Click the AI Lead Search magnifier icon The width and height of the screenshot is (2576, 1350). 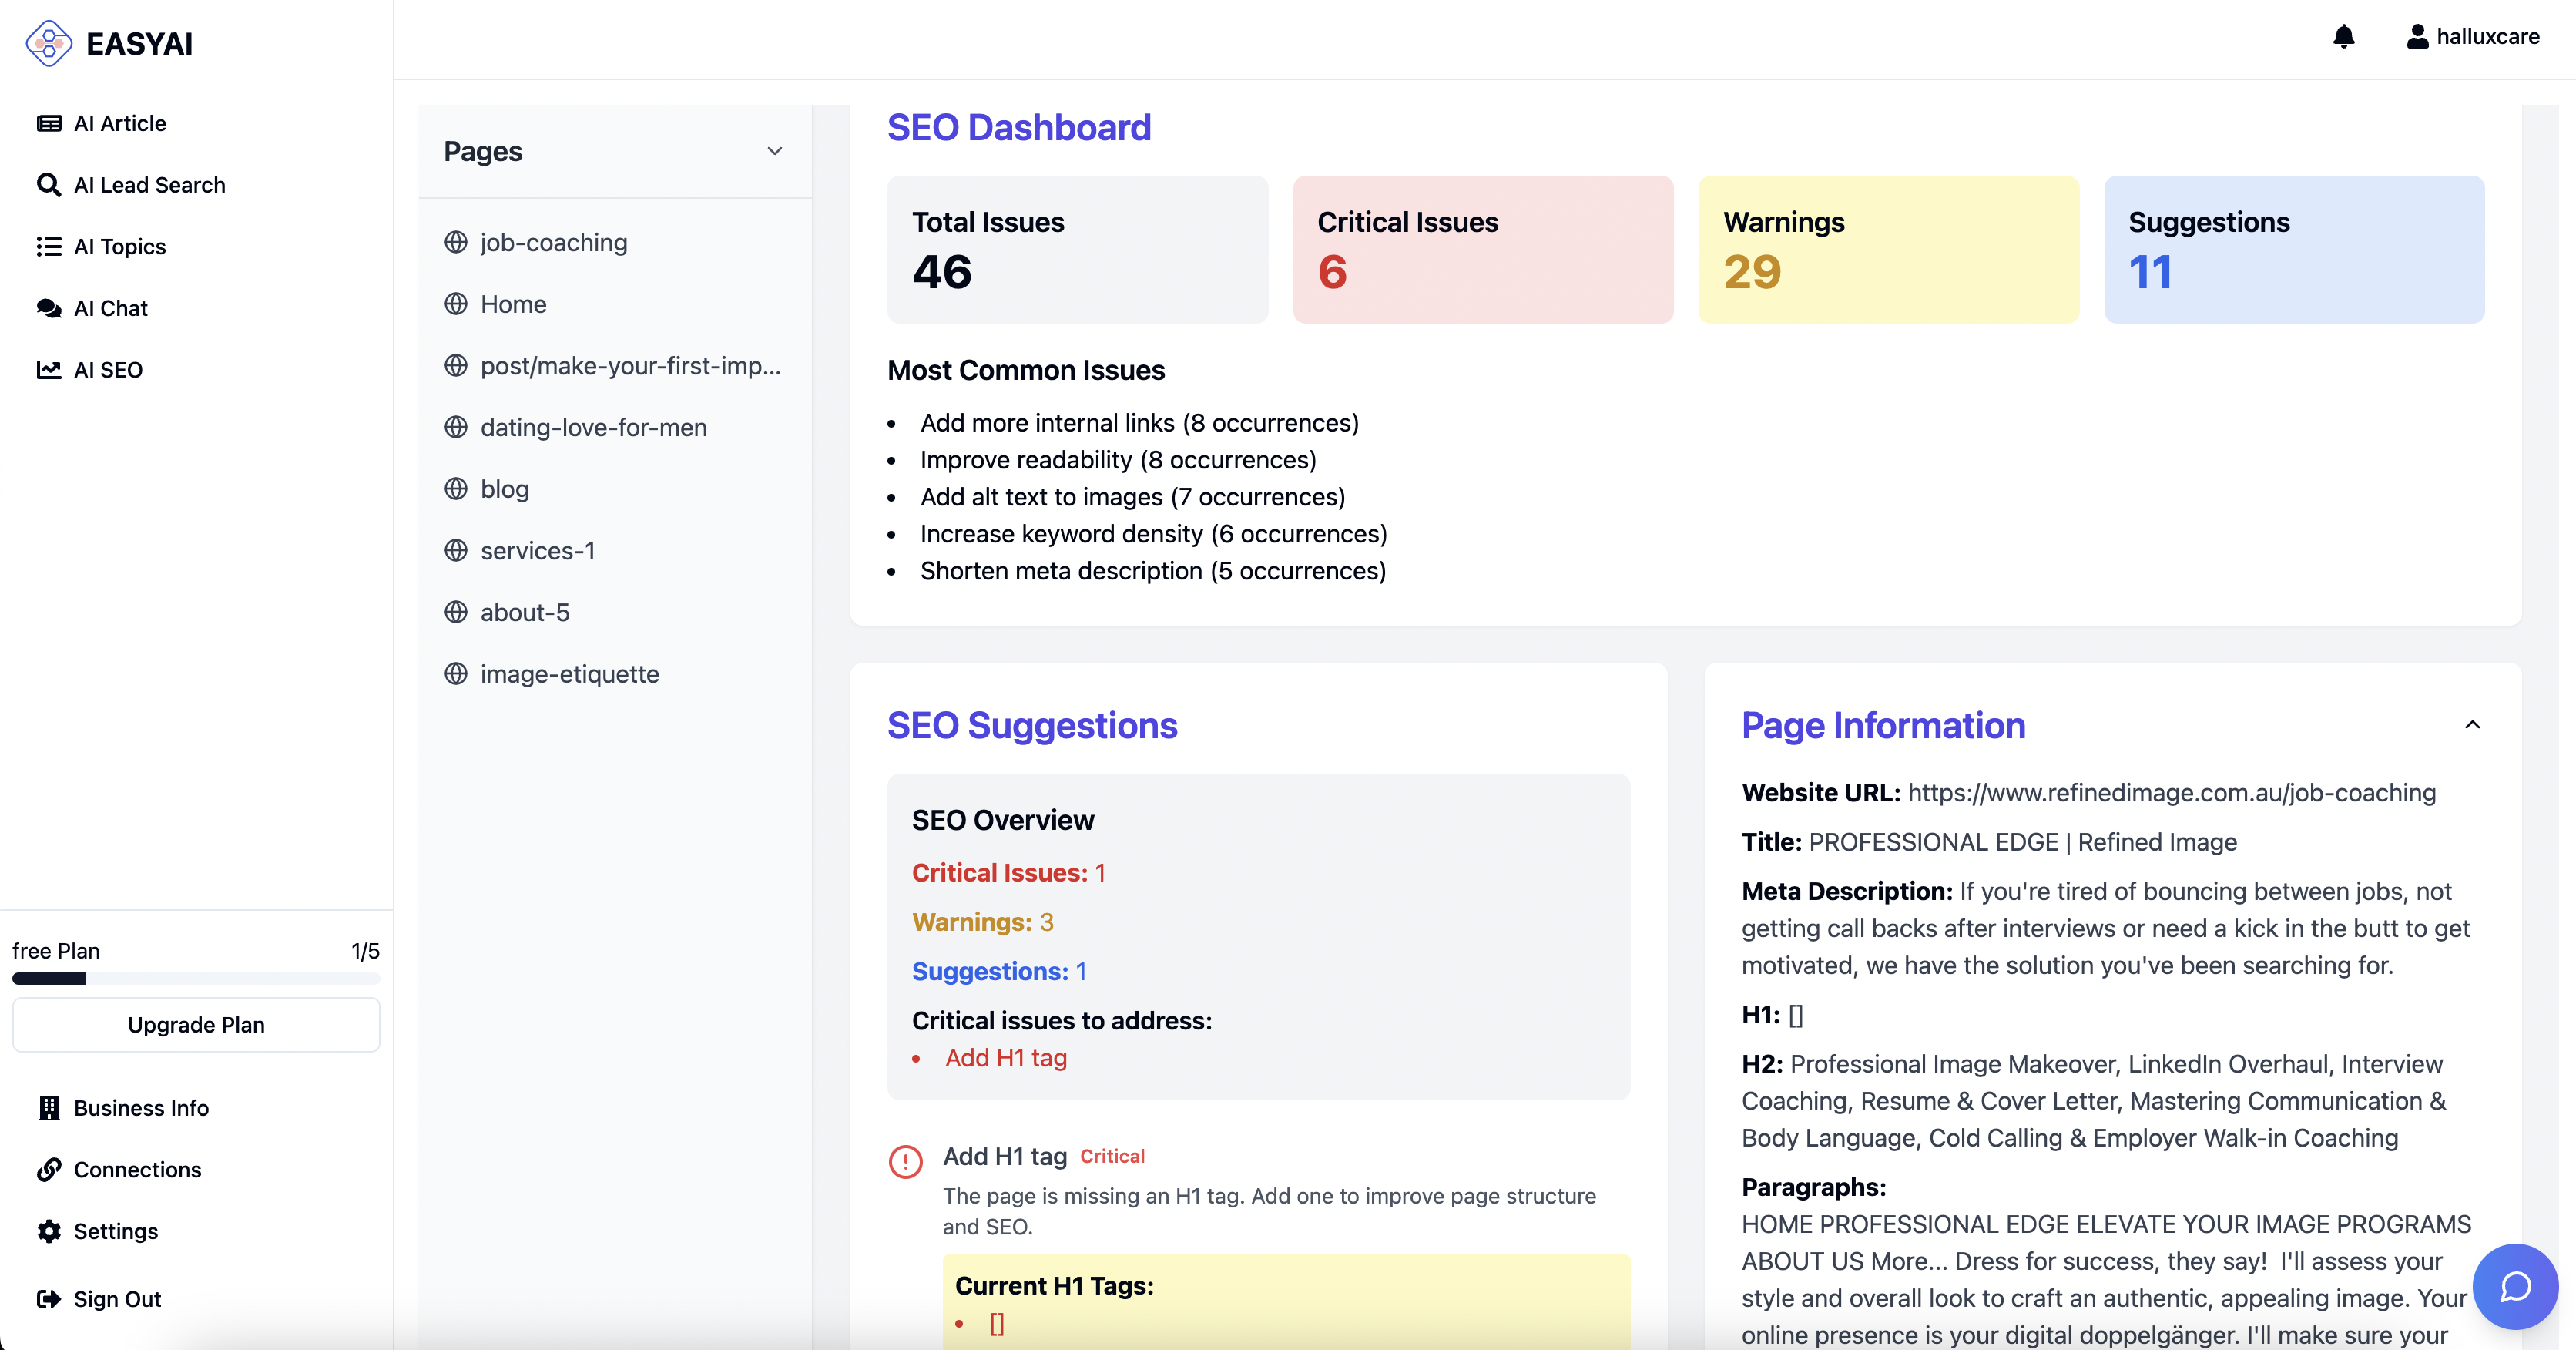(x=48, y=185)
